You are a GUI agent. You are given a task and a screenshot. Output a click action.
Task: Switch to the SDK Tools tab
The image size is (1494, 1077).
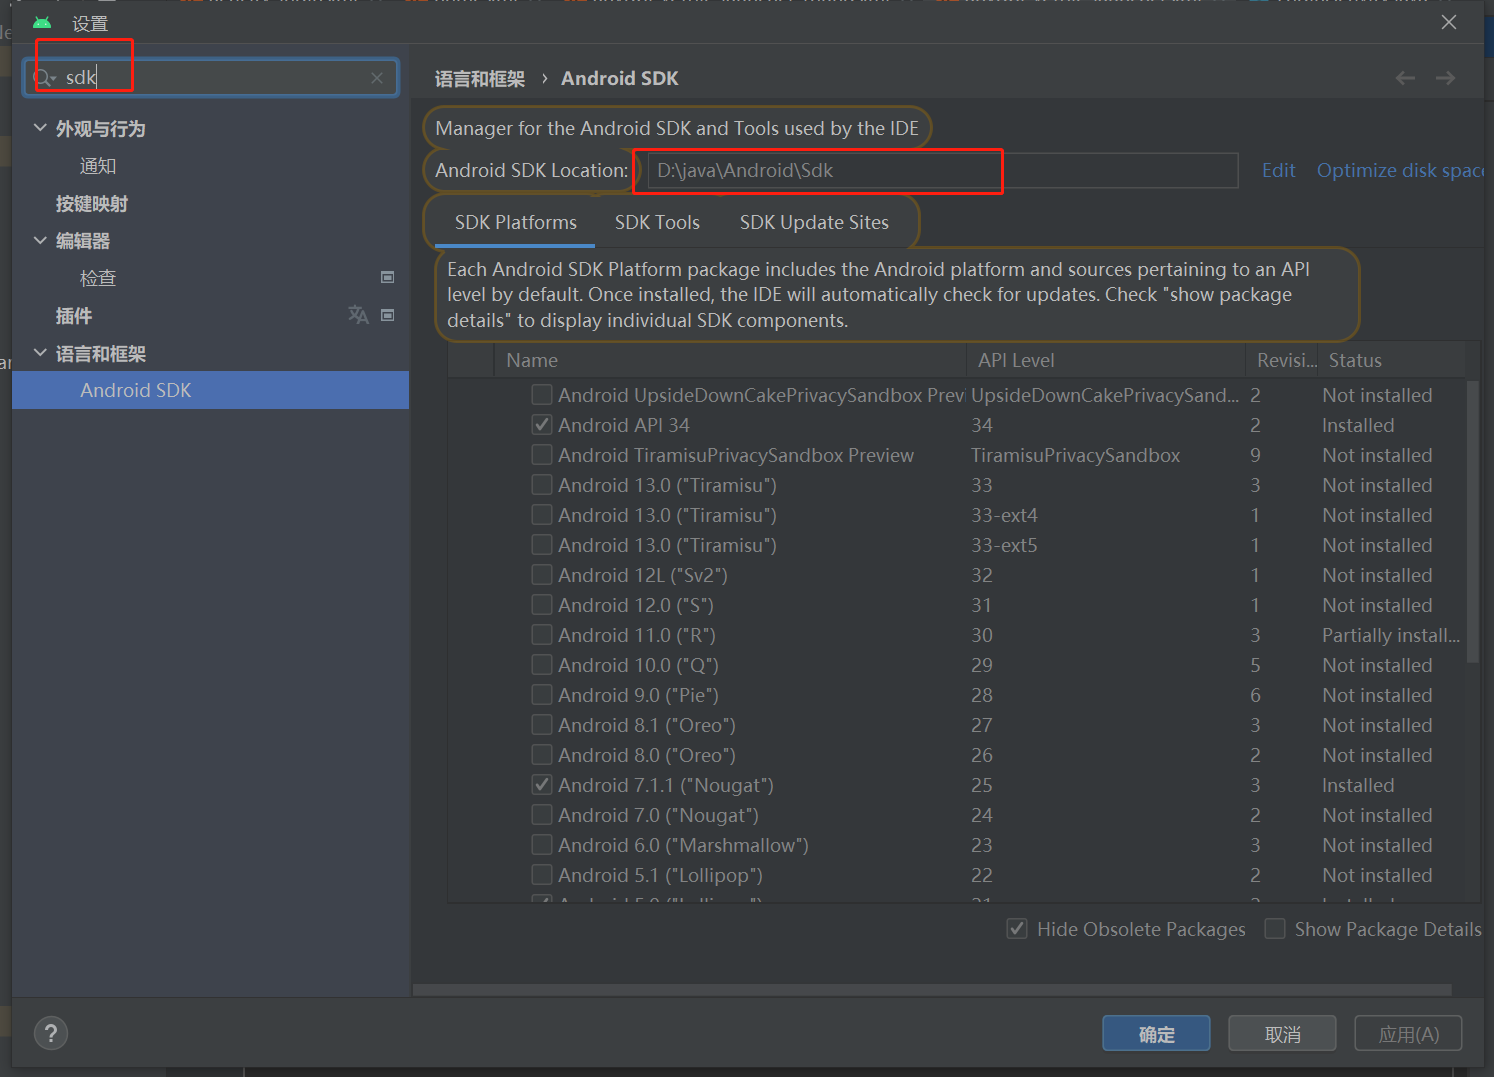(657, 222)
